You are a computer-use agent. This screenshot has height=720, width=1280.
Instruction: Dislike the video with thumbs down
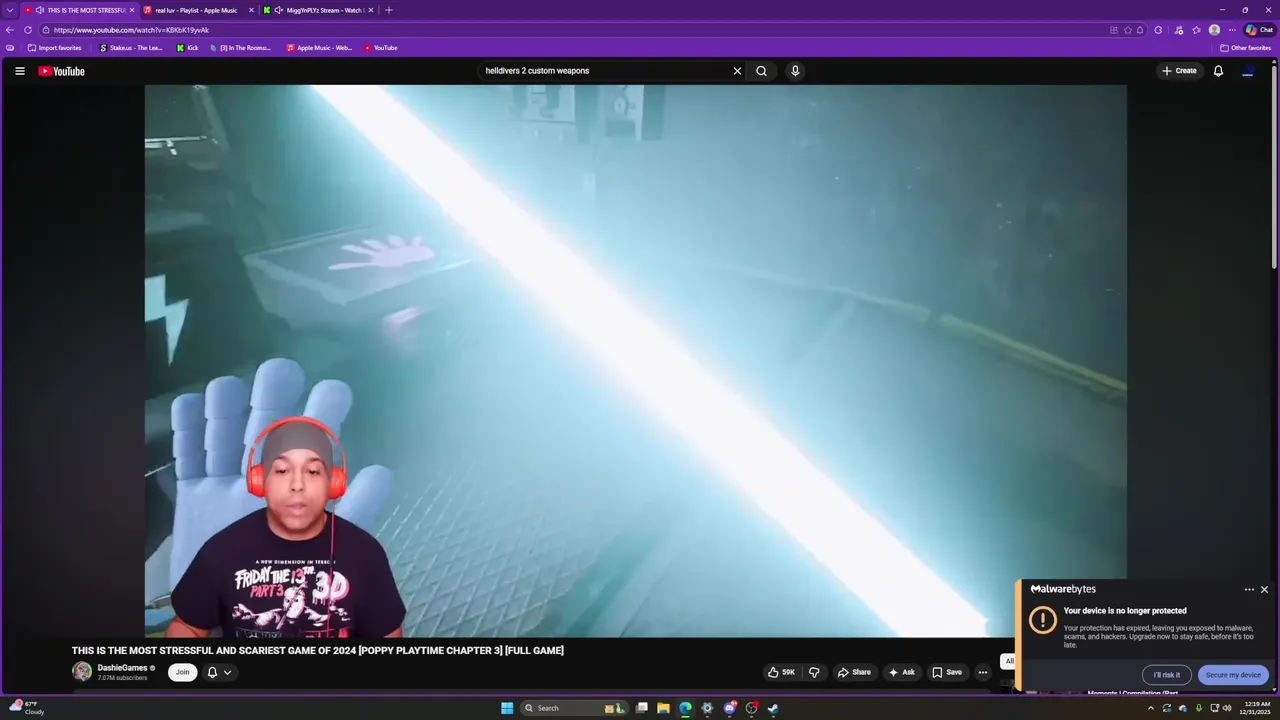coord(813,672)
